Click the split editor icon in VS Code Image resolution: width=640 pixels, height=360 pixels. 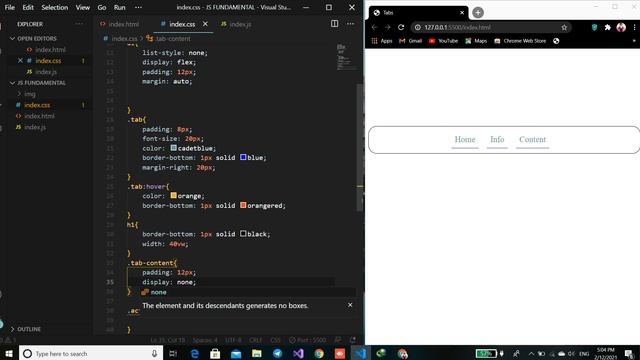[x=334, y=24]
